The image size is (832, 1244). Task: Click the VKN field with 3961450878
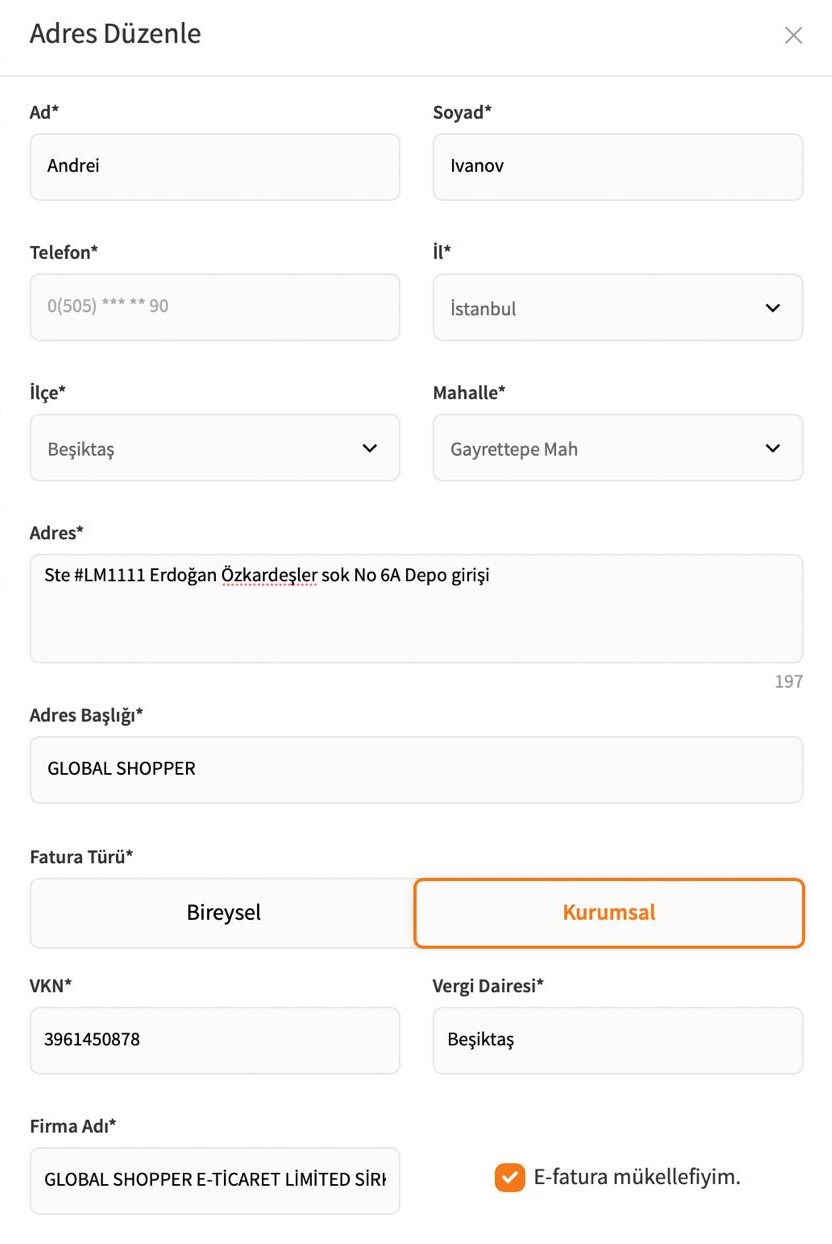coord(214,1040)
